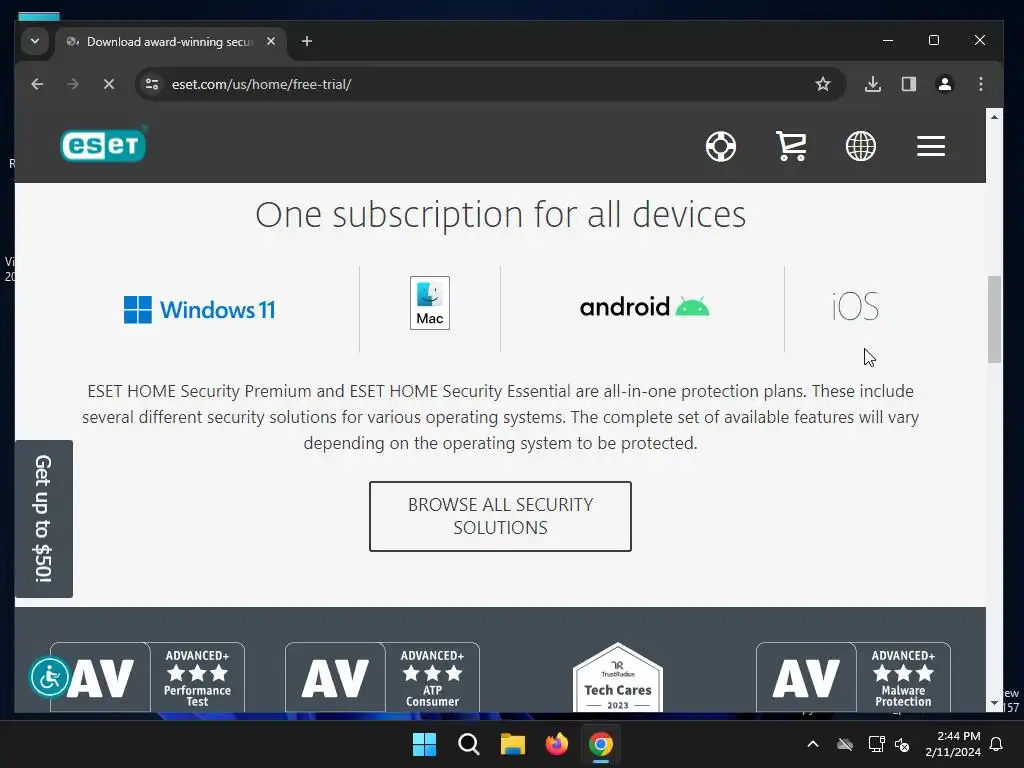Click AV Advanced+ ATP Consumer badge

383,677
